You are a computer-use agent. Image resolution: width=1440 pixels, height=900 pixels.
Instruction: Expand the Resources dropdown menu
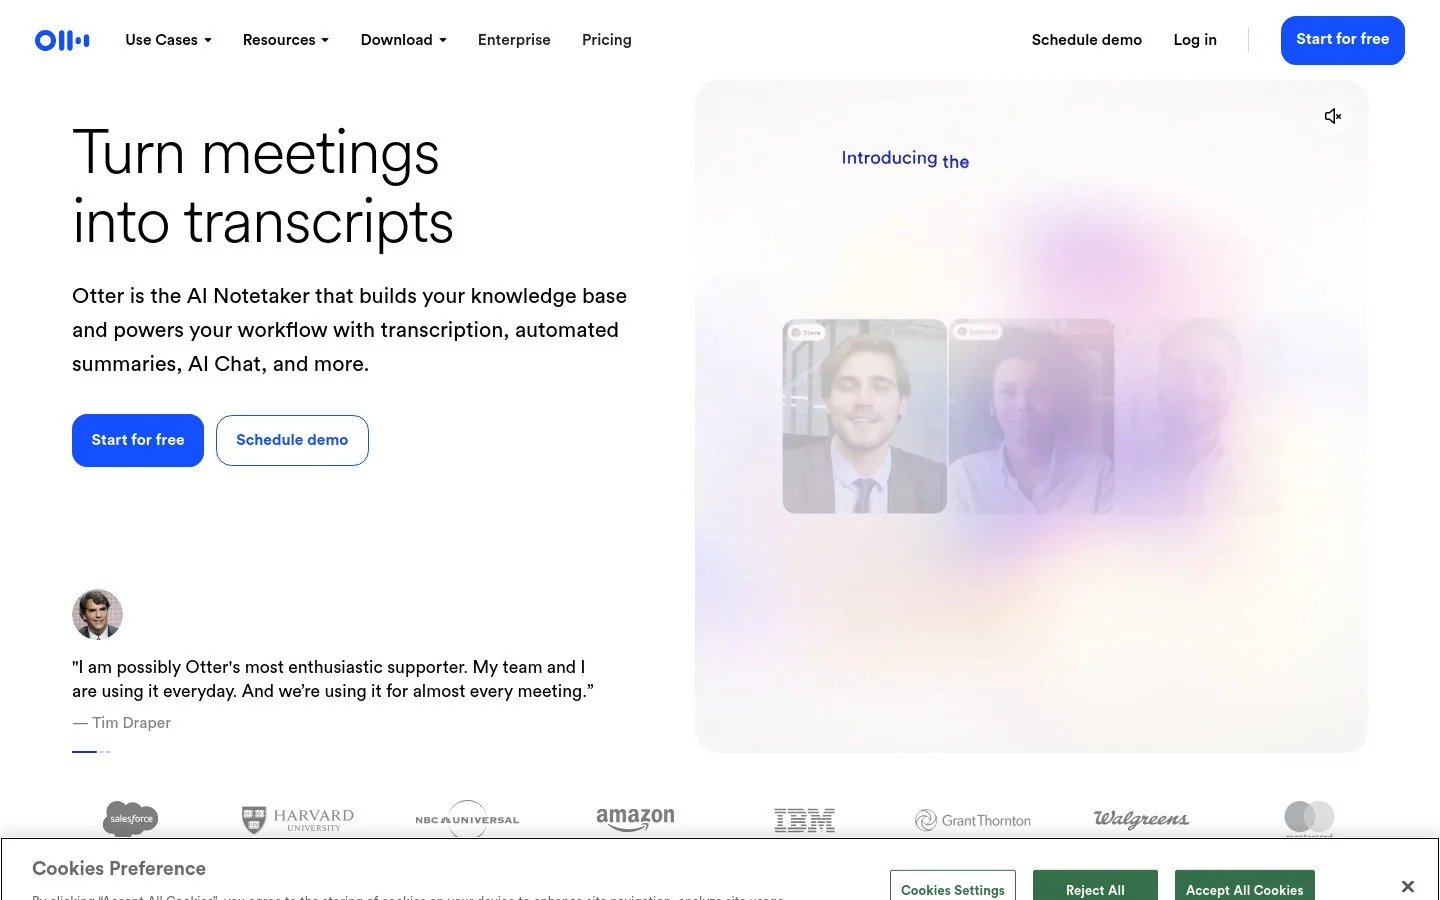(286, 40)
